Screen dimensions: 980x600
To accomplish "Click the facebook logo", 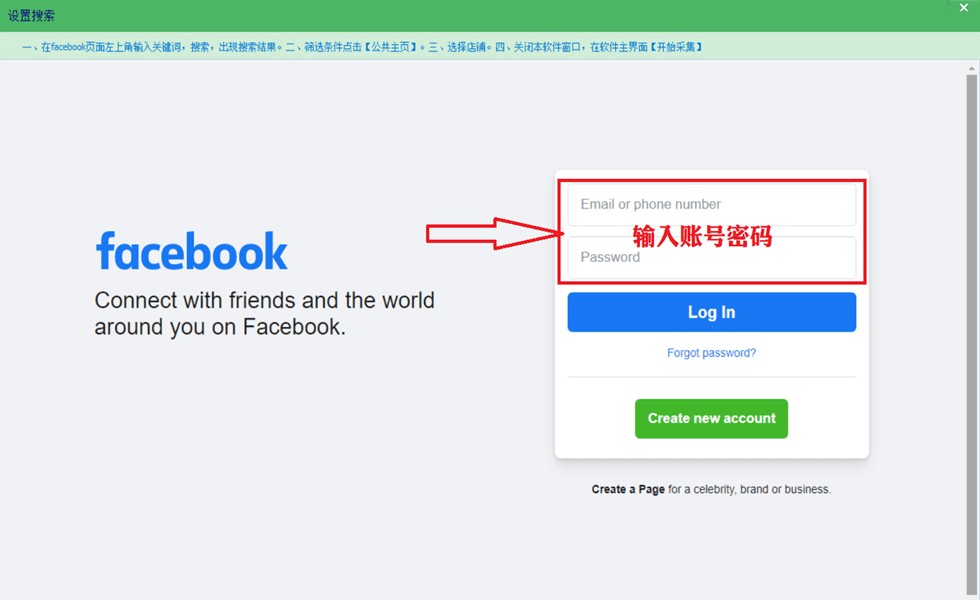I will [192, 251].
